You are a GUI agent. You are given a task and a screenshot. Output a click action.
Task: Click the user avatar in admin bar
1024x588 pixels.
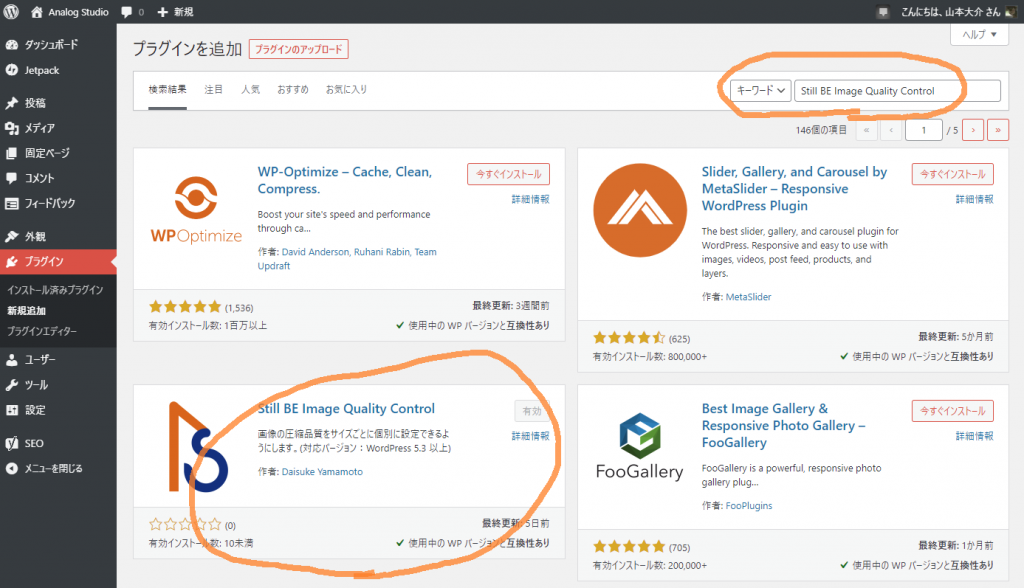(1011, 12)
